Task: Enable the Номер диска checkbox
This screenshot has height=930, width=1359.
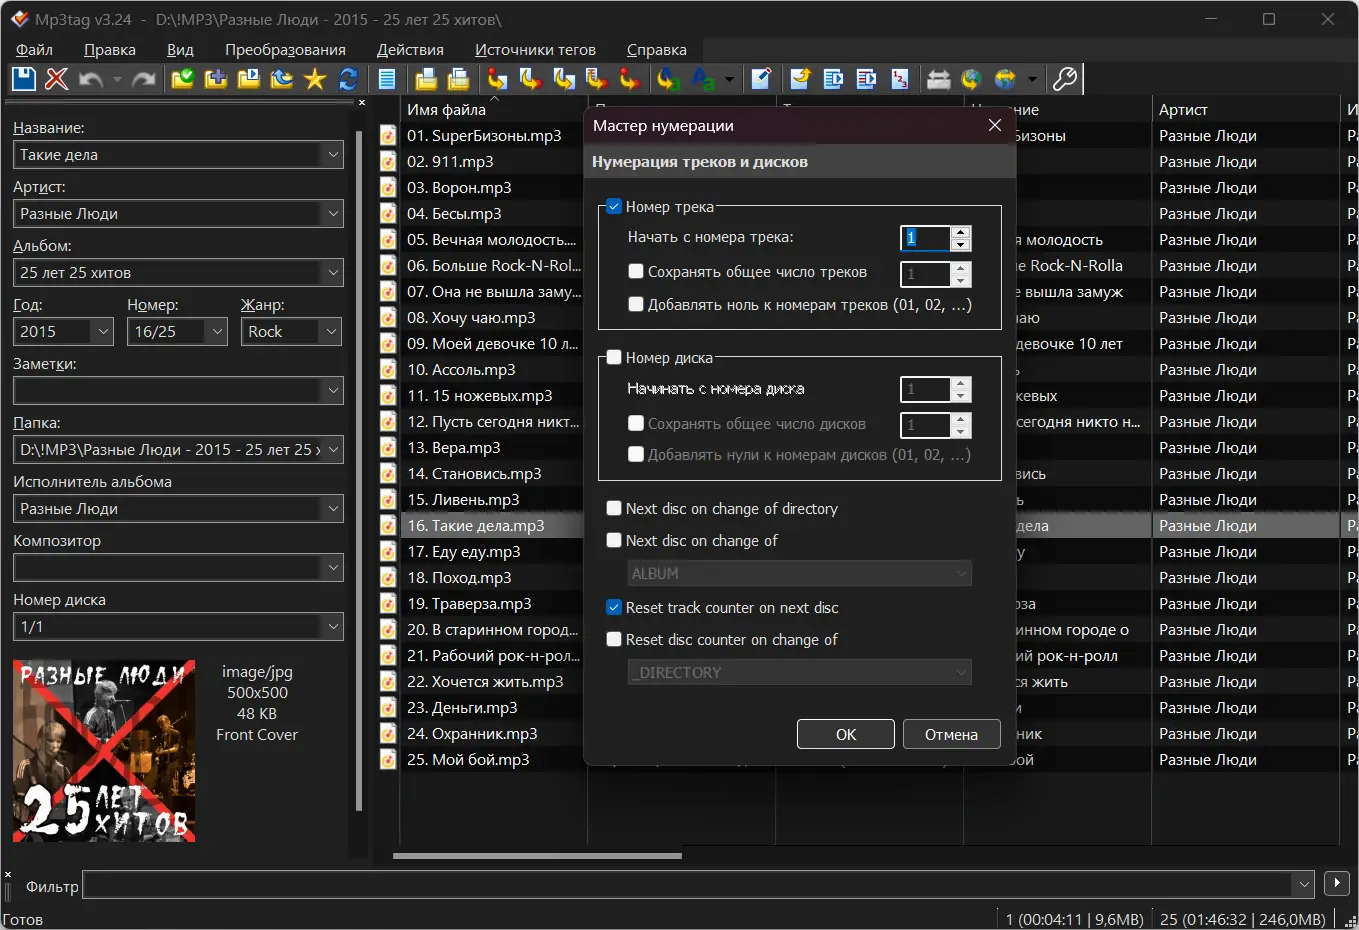Action: 613,357
